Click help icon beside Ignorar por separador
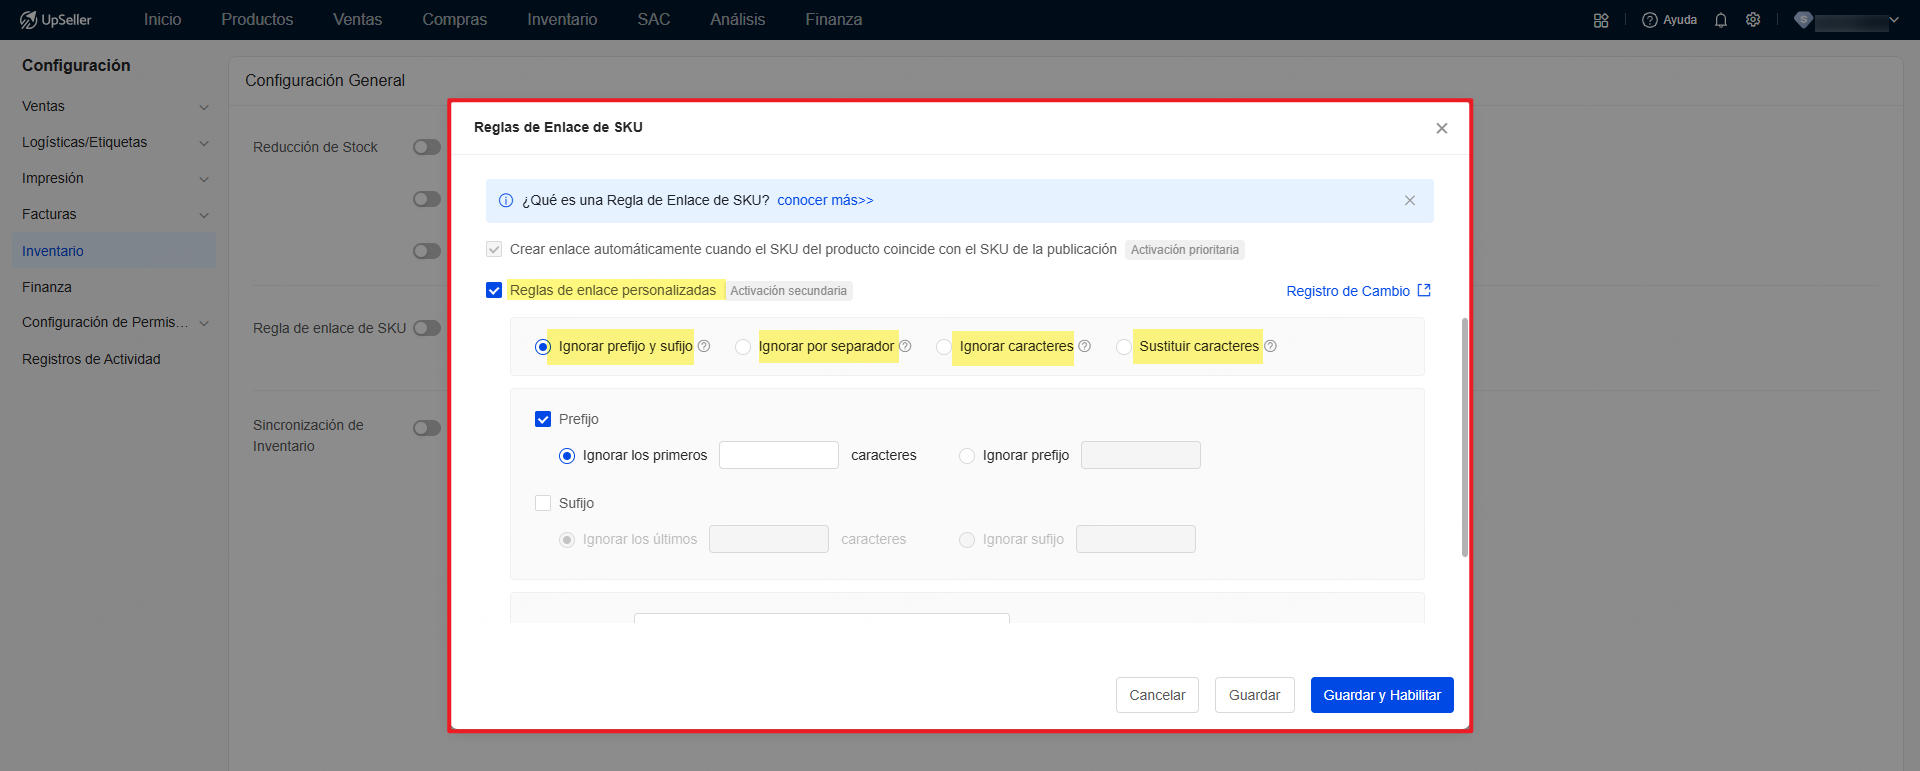This screenshot has width=1920, height=771. pyautogui.click(x=905, y=346)
